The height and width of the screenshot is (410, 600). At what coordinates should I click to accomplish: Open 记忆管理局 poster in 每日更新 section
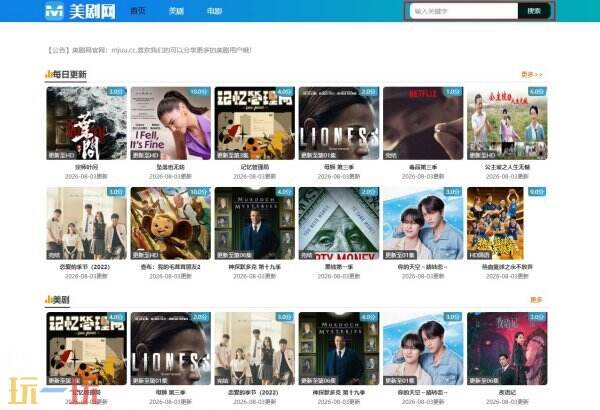[255, 123]
